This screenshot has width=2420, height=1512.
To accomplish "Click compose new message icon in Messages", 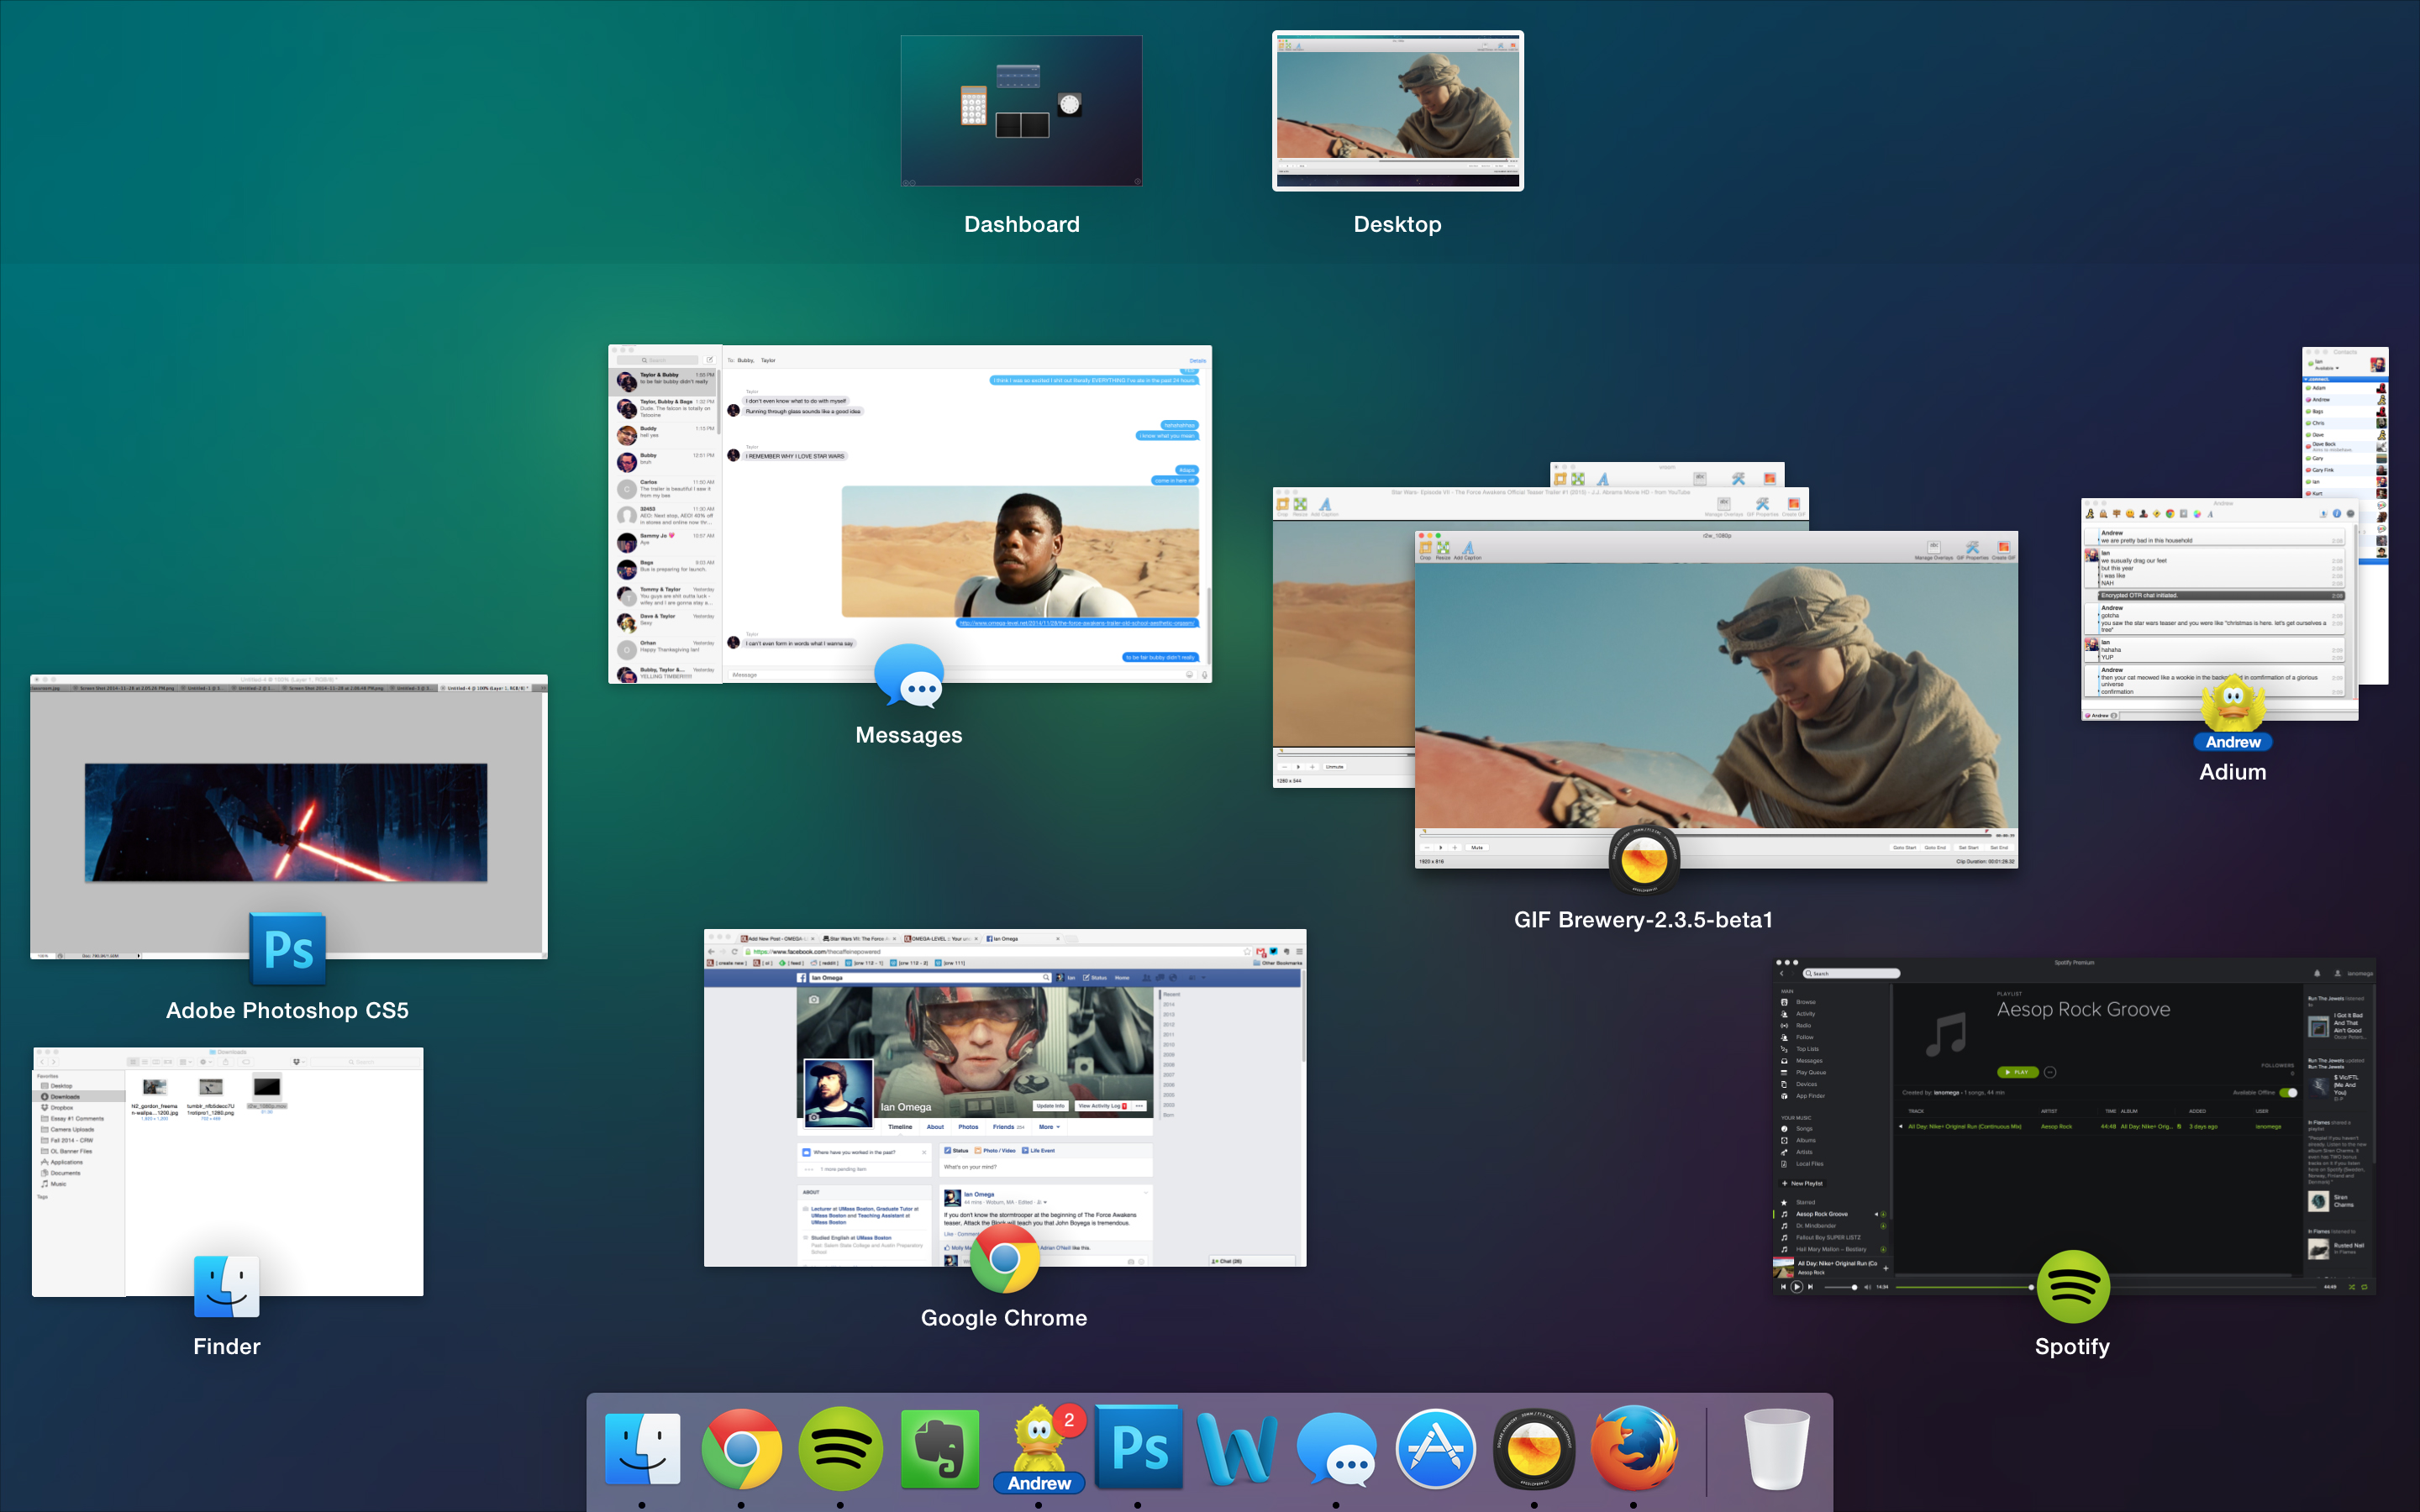I will [710, 360].
